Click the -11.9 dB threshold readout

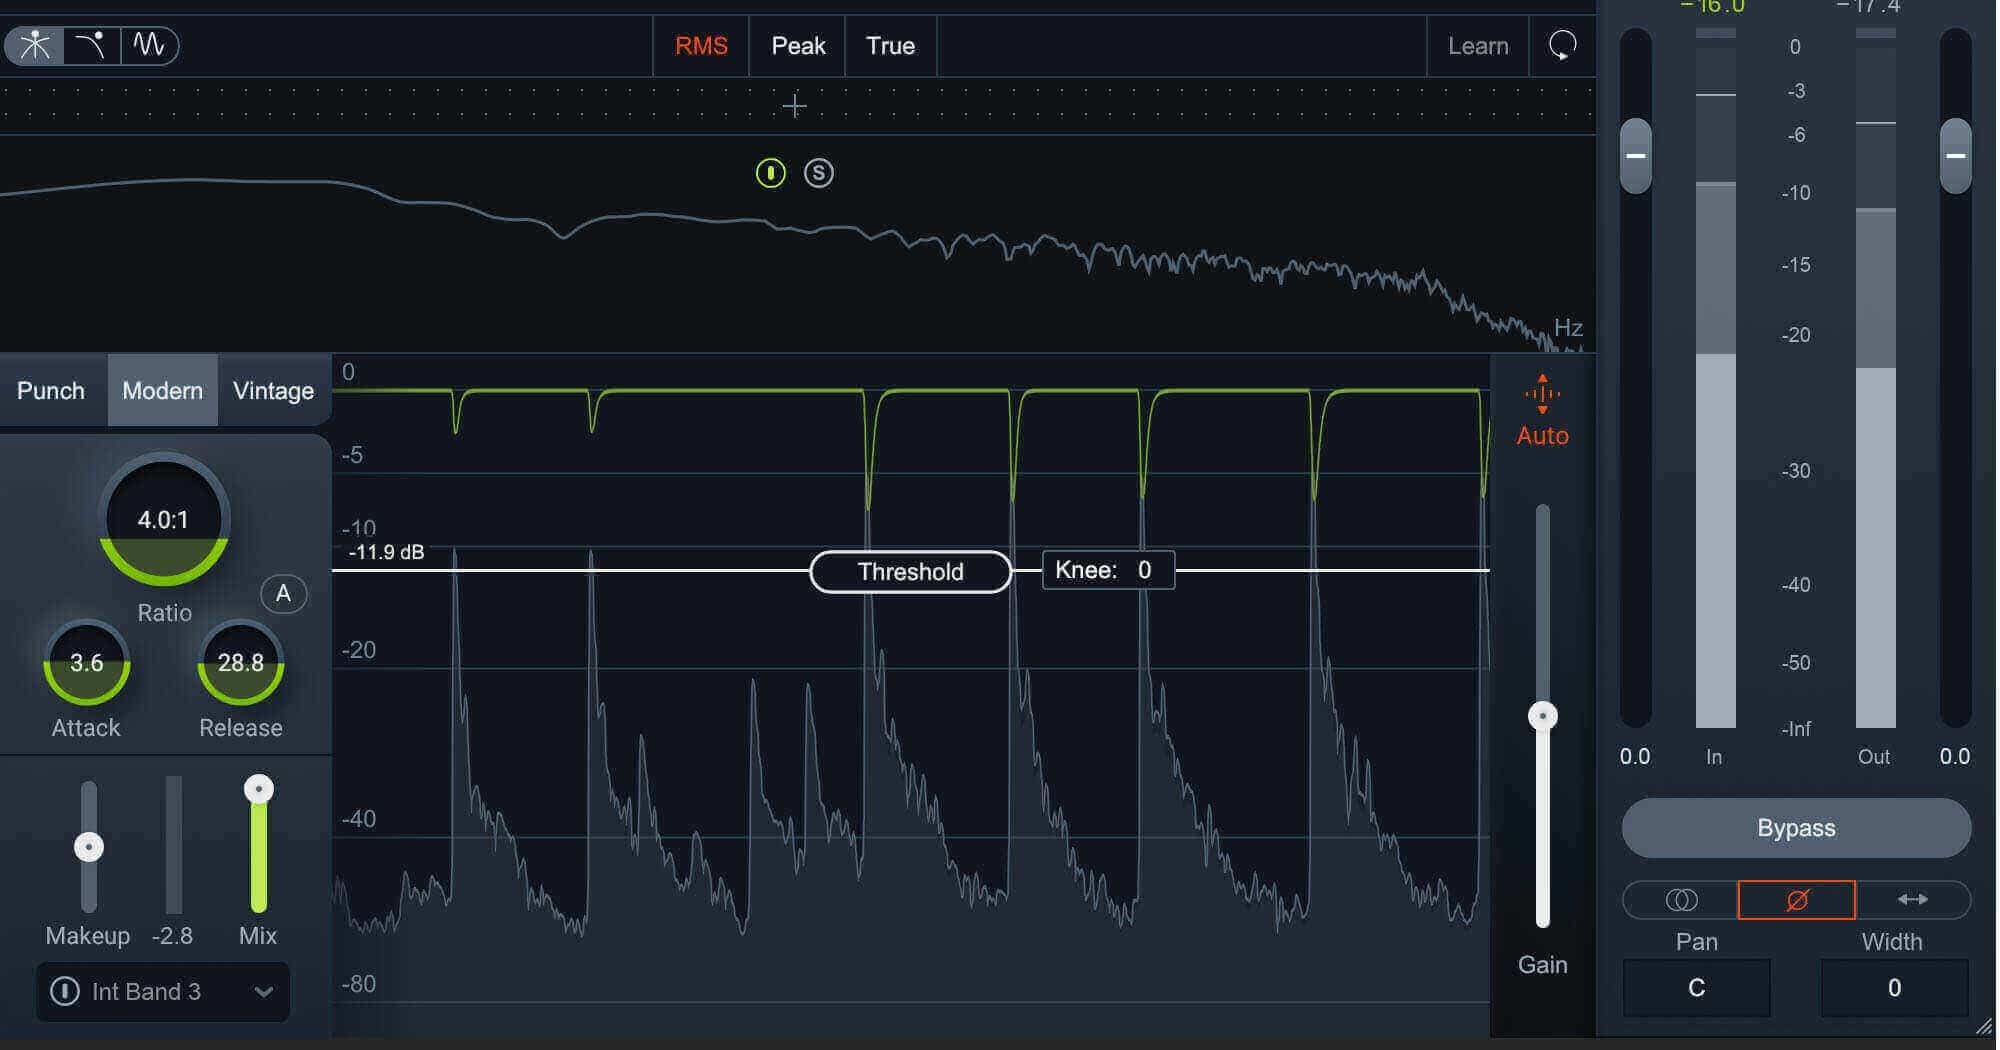click(386, 552)
